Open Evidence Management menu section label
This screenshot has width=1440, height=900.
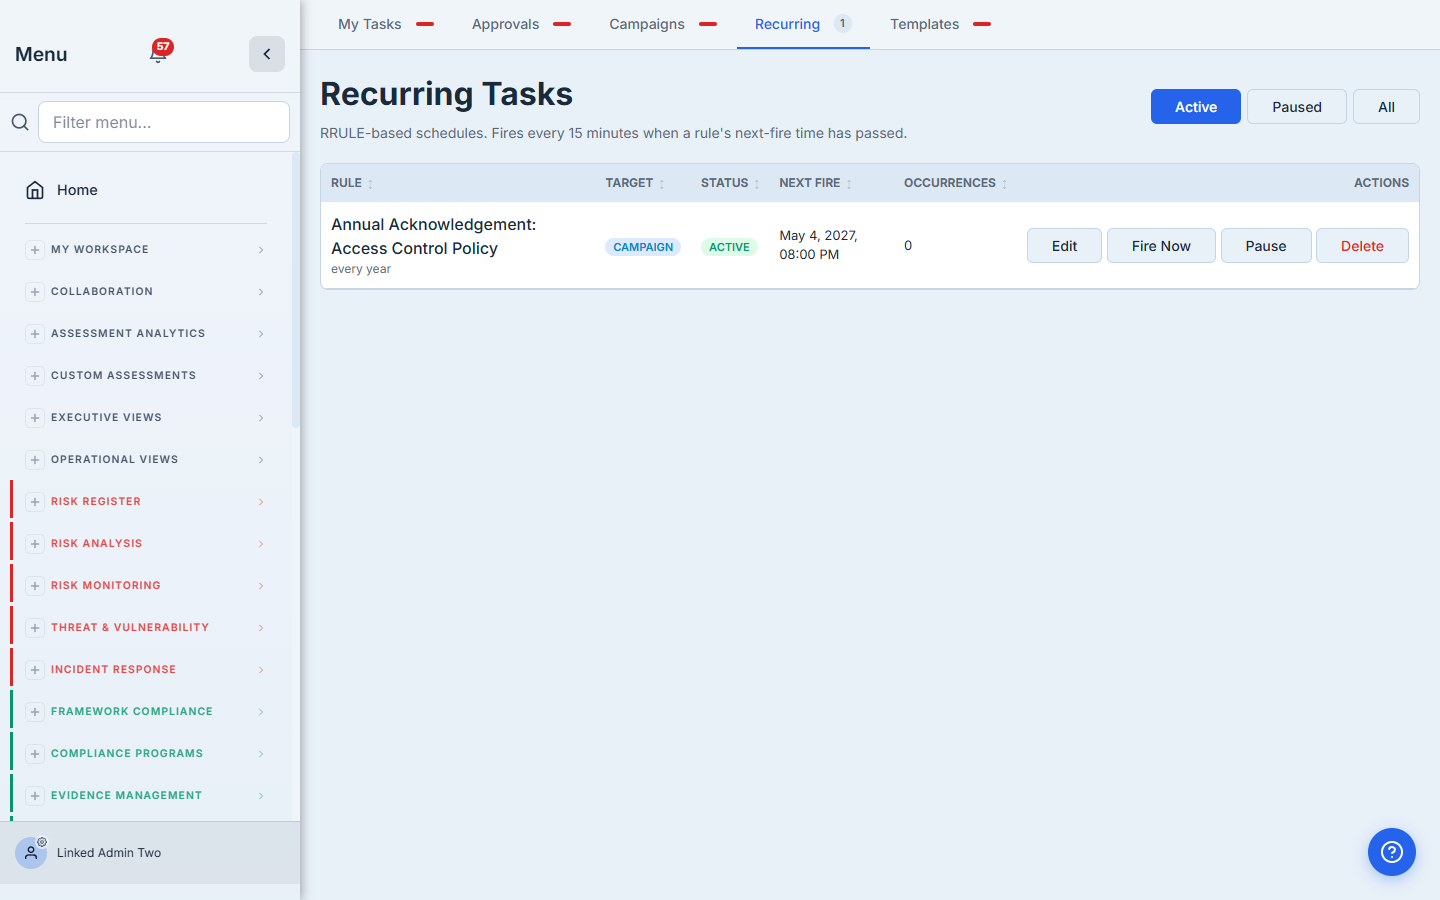coord(126,796)
